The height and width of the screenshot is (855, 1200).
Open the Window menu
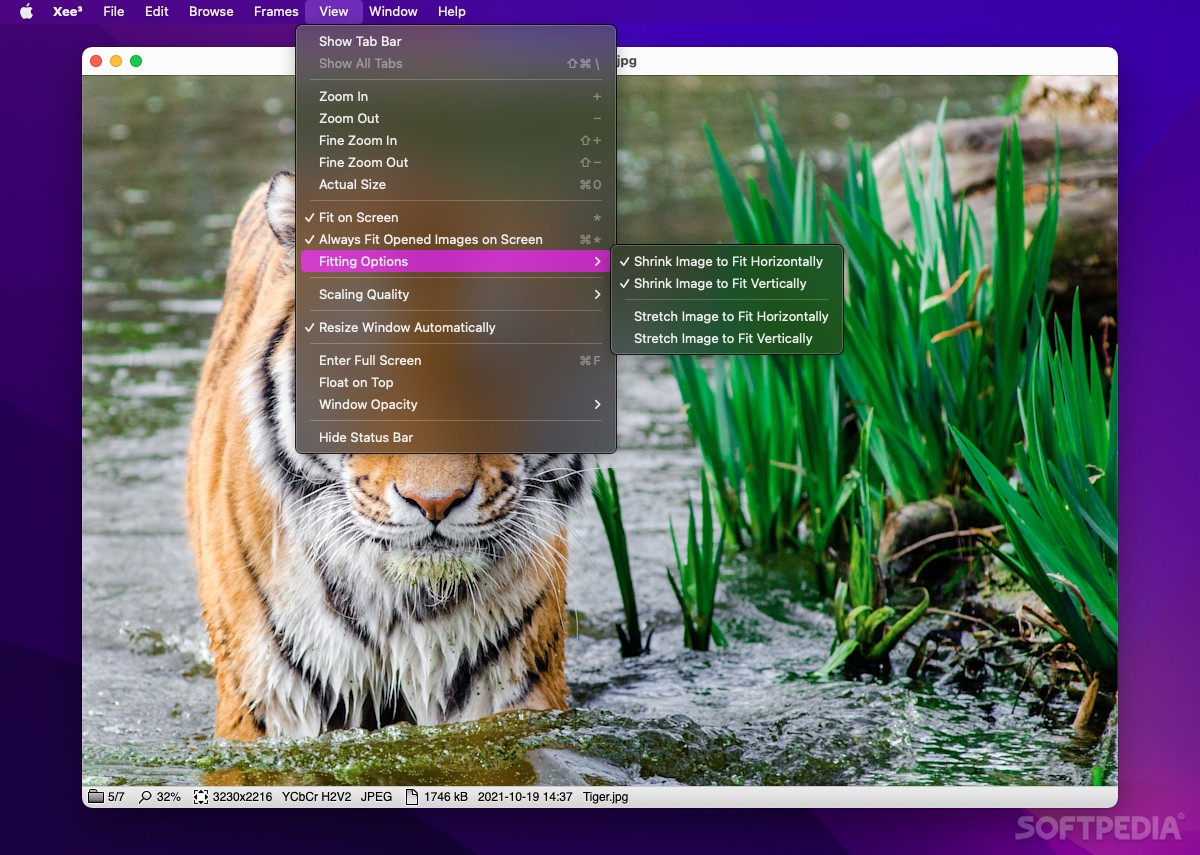(393, 11)
